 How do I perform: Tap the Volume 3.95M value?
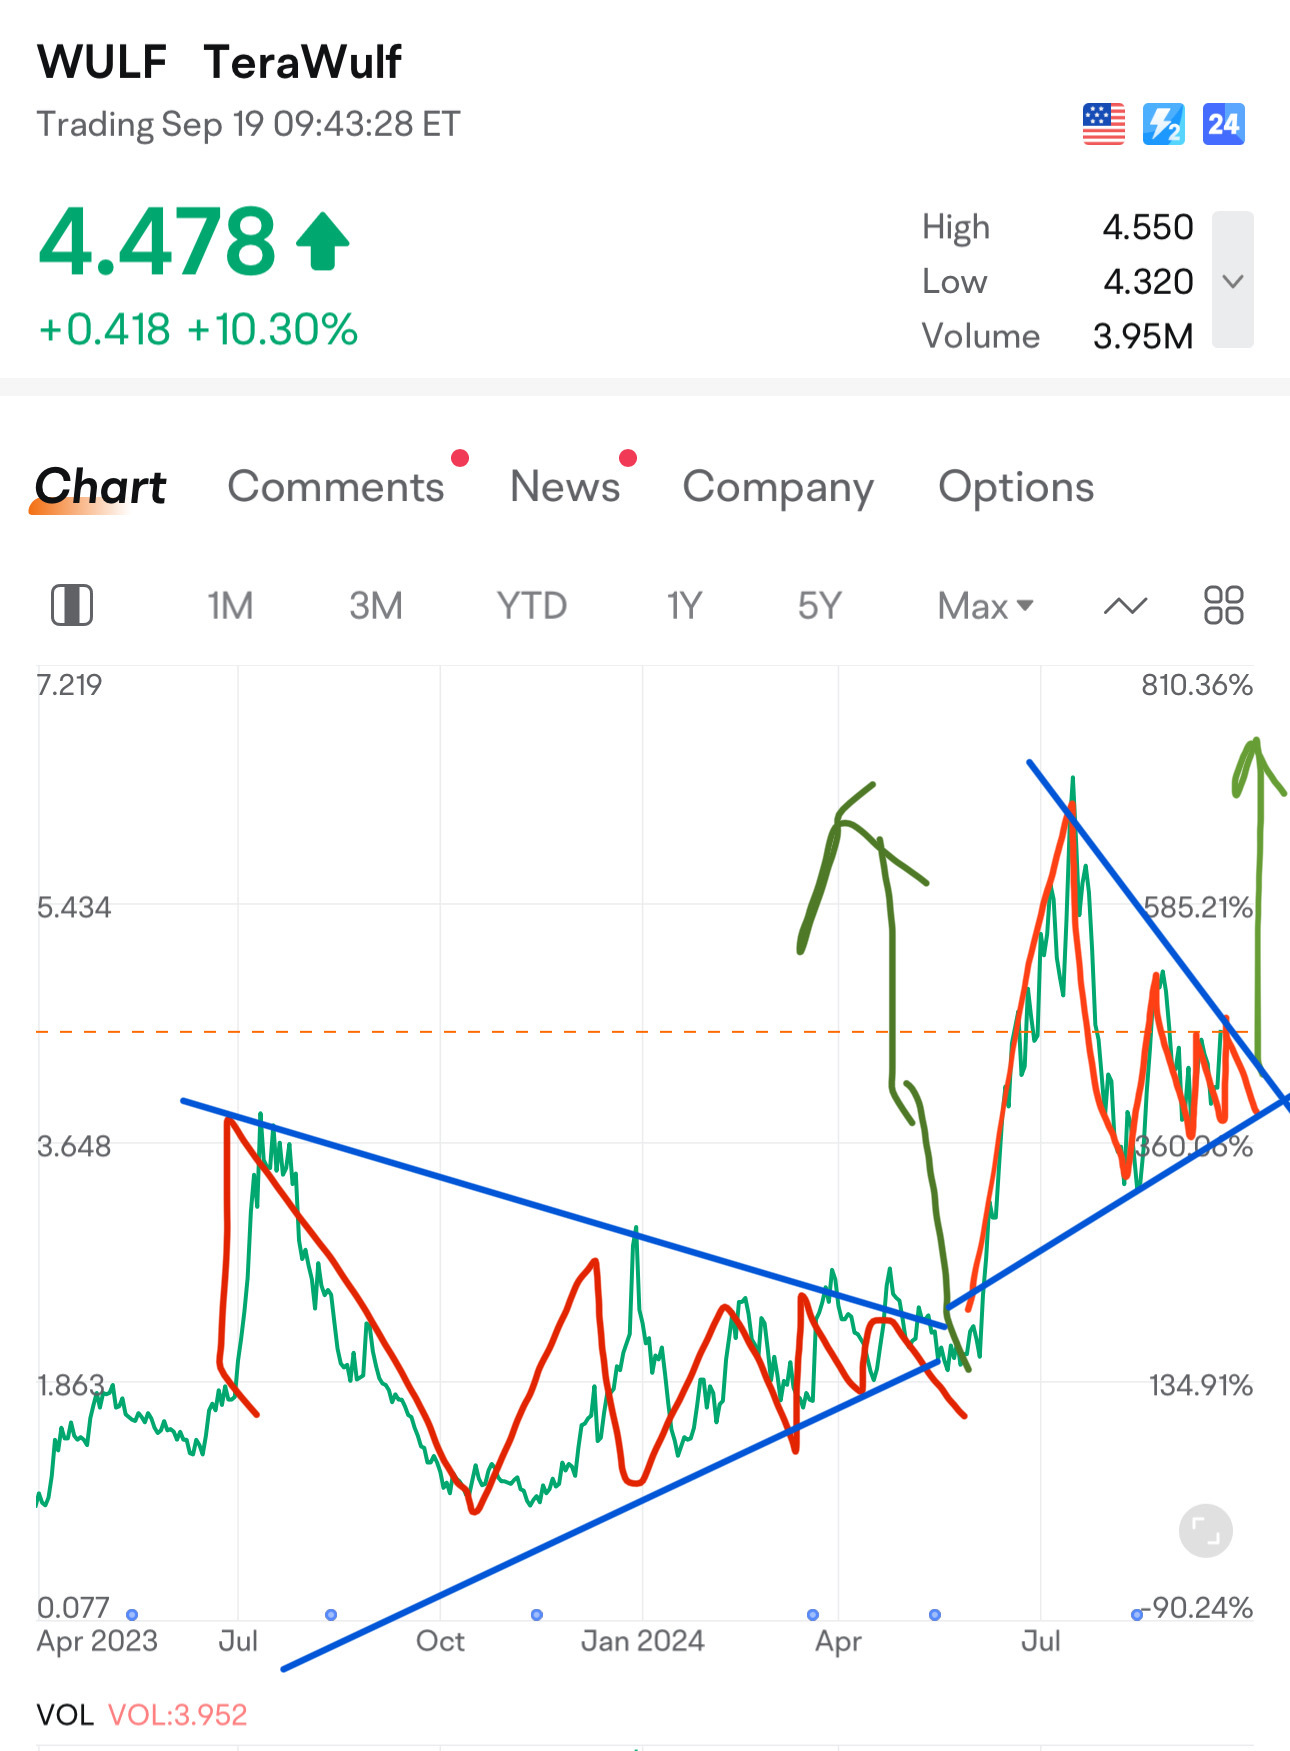[x=1143, y=336]
